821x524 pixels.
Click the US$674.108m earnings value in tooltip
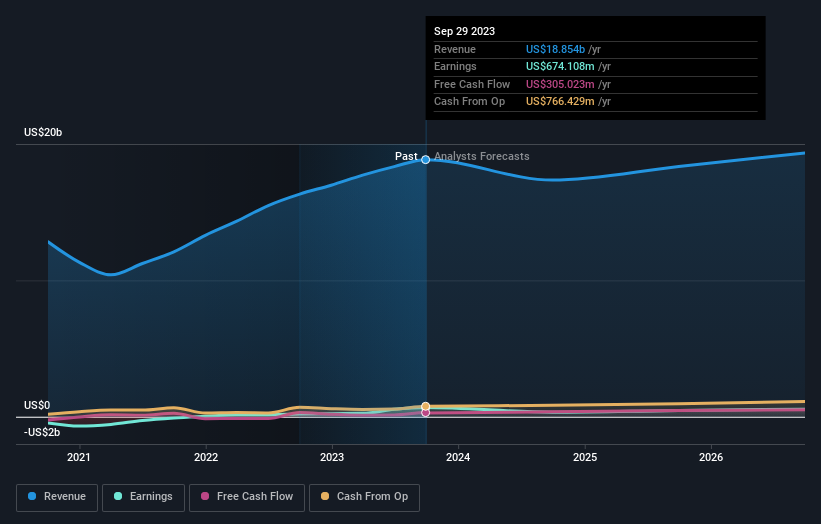560,66
